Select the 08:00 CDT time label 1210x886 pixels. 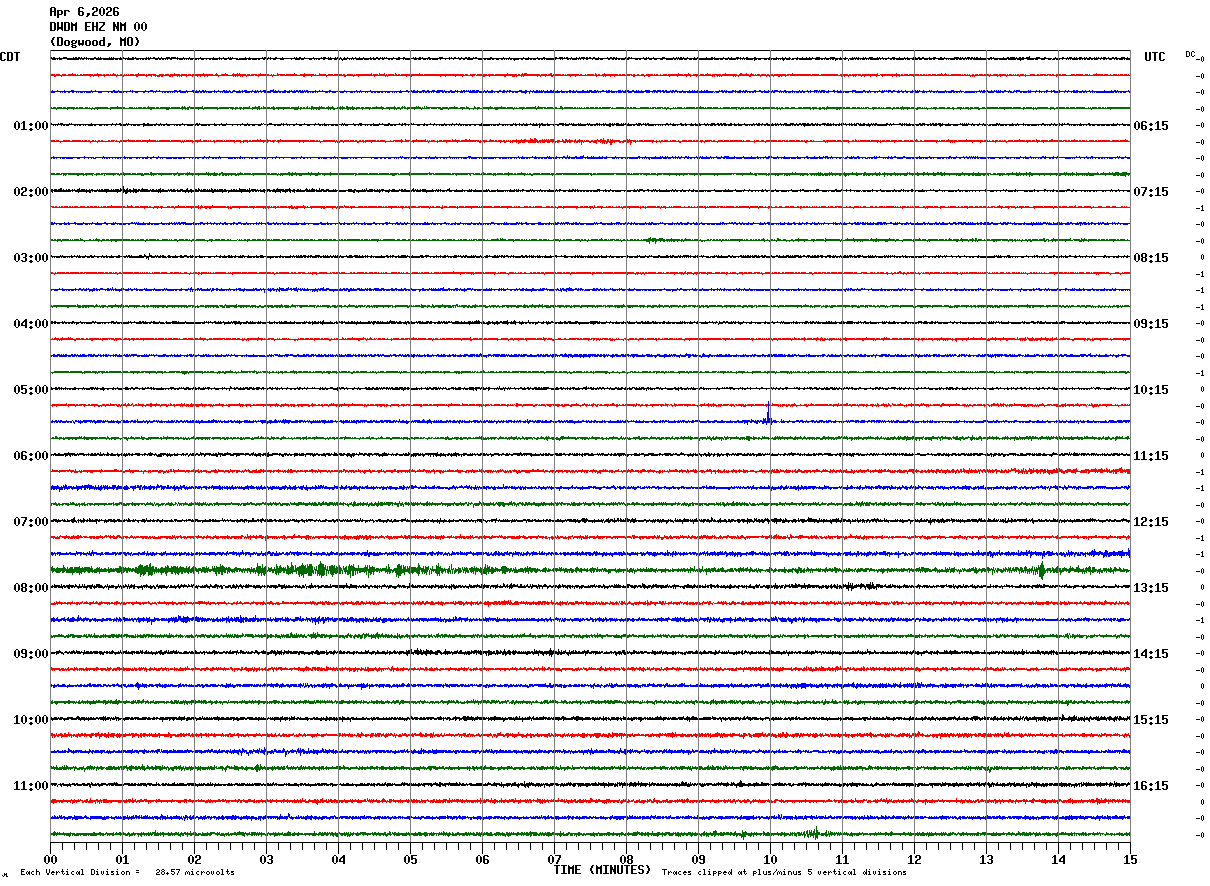(31, 588)
